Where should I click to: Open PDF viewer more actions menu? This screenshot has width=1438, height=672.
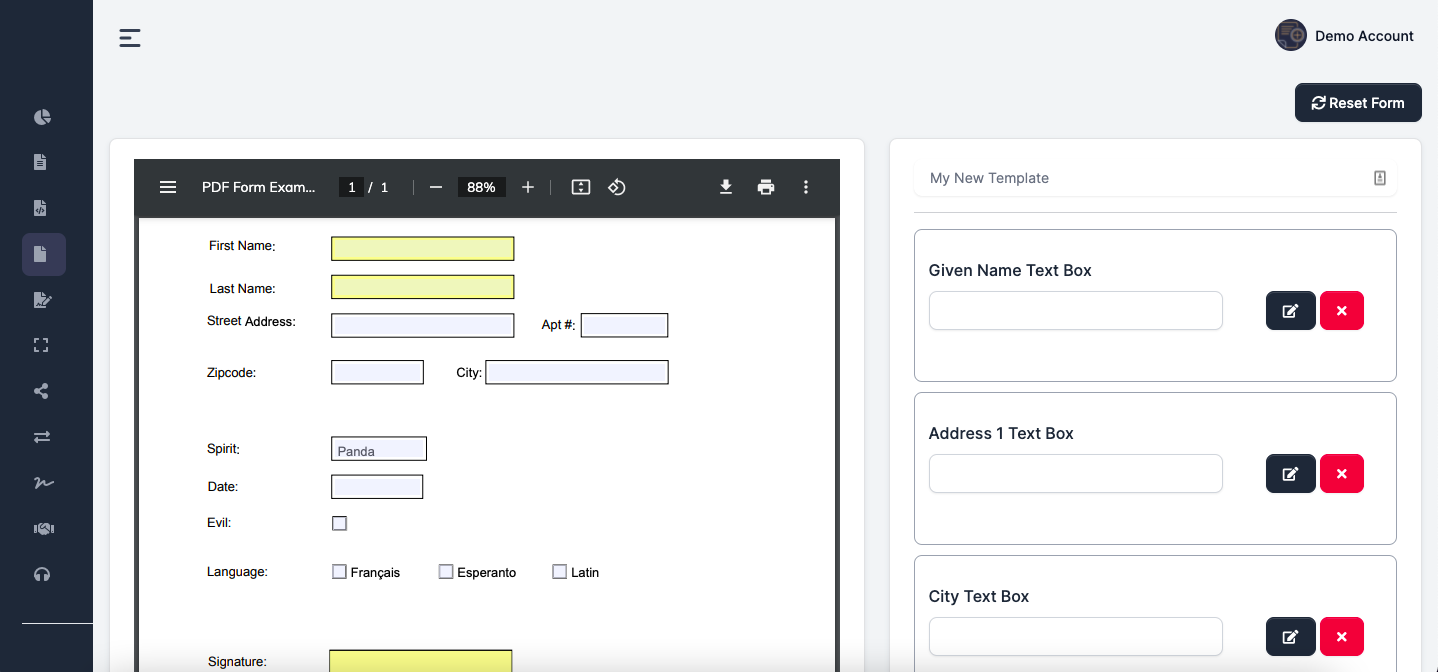coord(806,187)
